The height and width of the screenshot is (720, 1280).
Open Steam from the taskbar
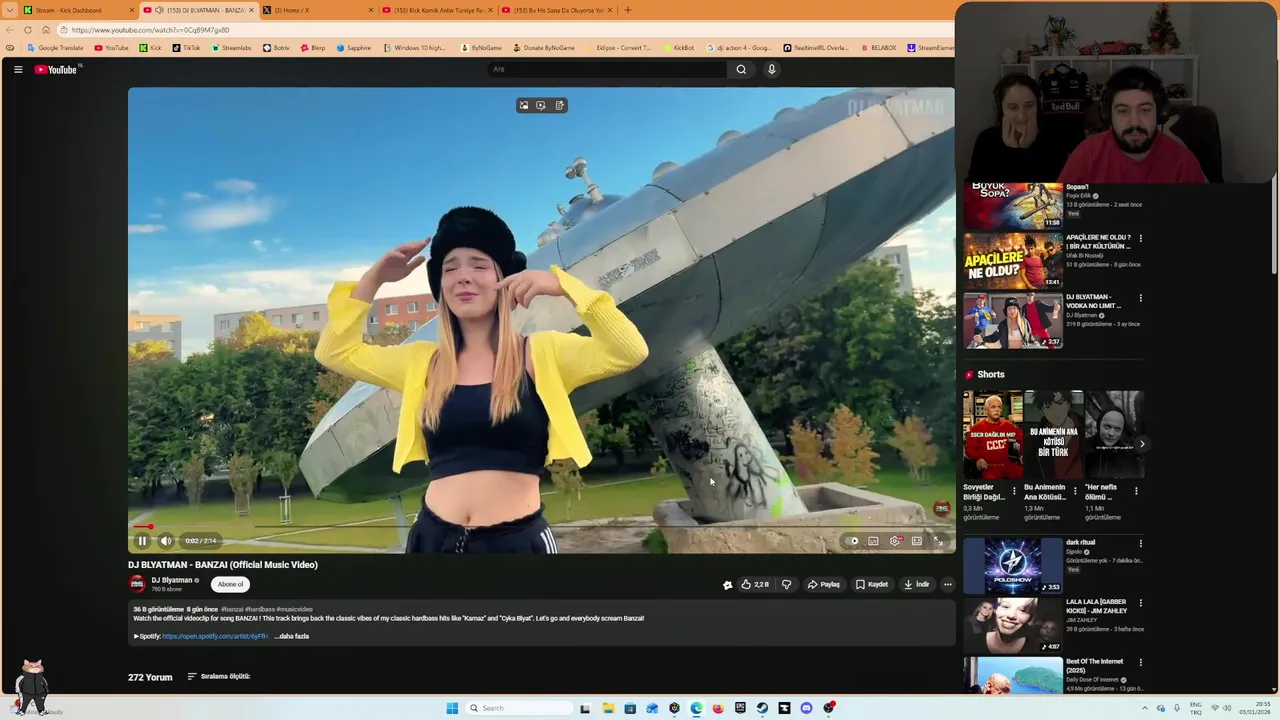tap(762, 708)
